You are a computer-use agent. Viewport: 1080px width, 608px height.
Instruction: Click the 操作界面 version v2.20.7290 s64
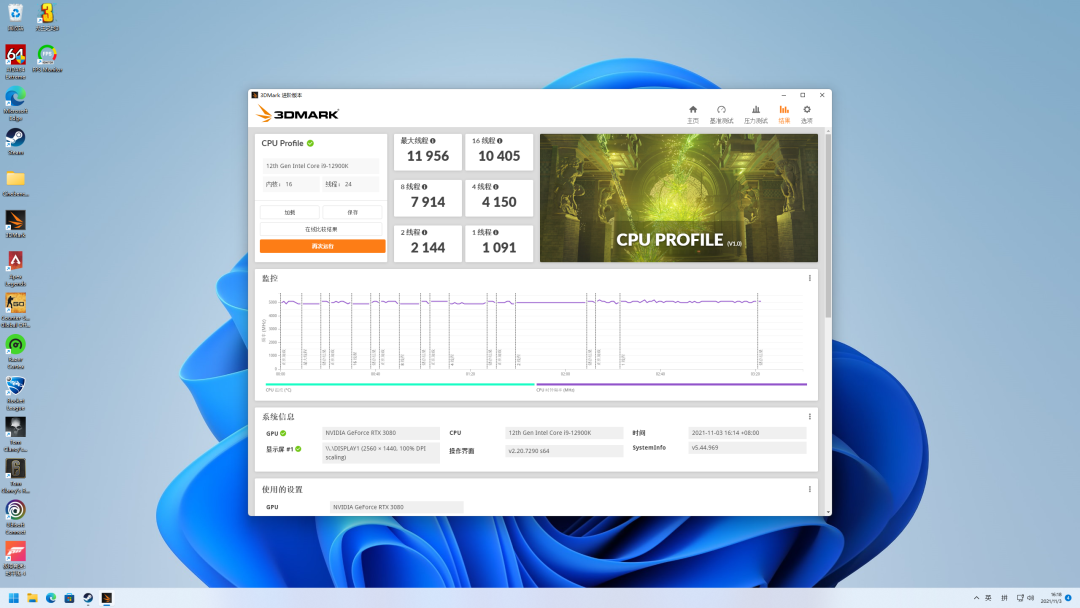564,451
